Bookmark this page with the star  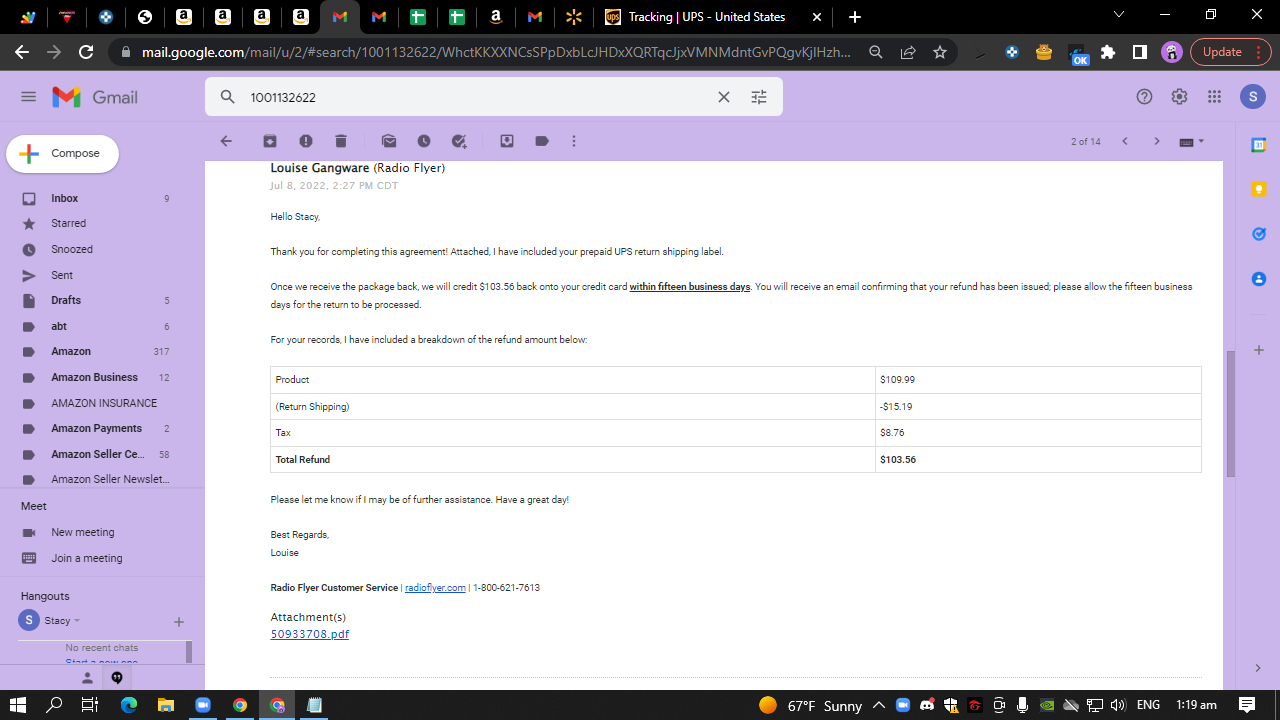[940, 52]
